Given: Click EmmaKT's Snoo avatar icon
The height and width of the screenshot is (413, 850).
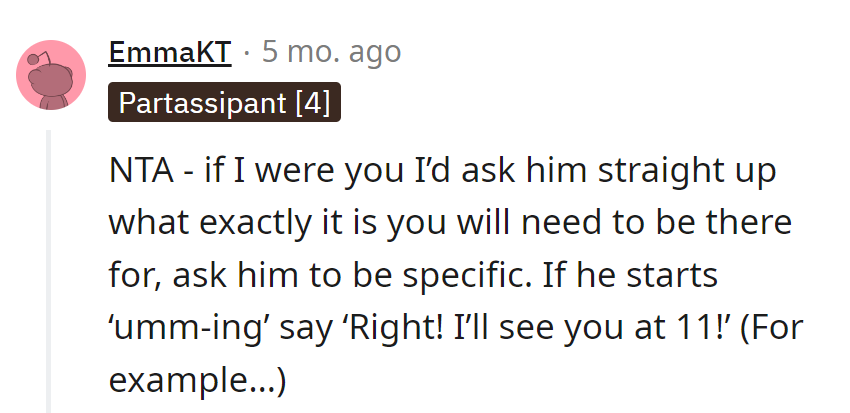Looking at the screenshot, I should coord(52,74).
